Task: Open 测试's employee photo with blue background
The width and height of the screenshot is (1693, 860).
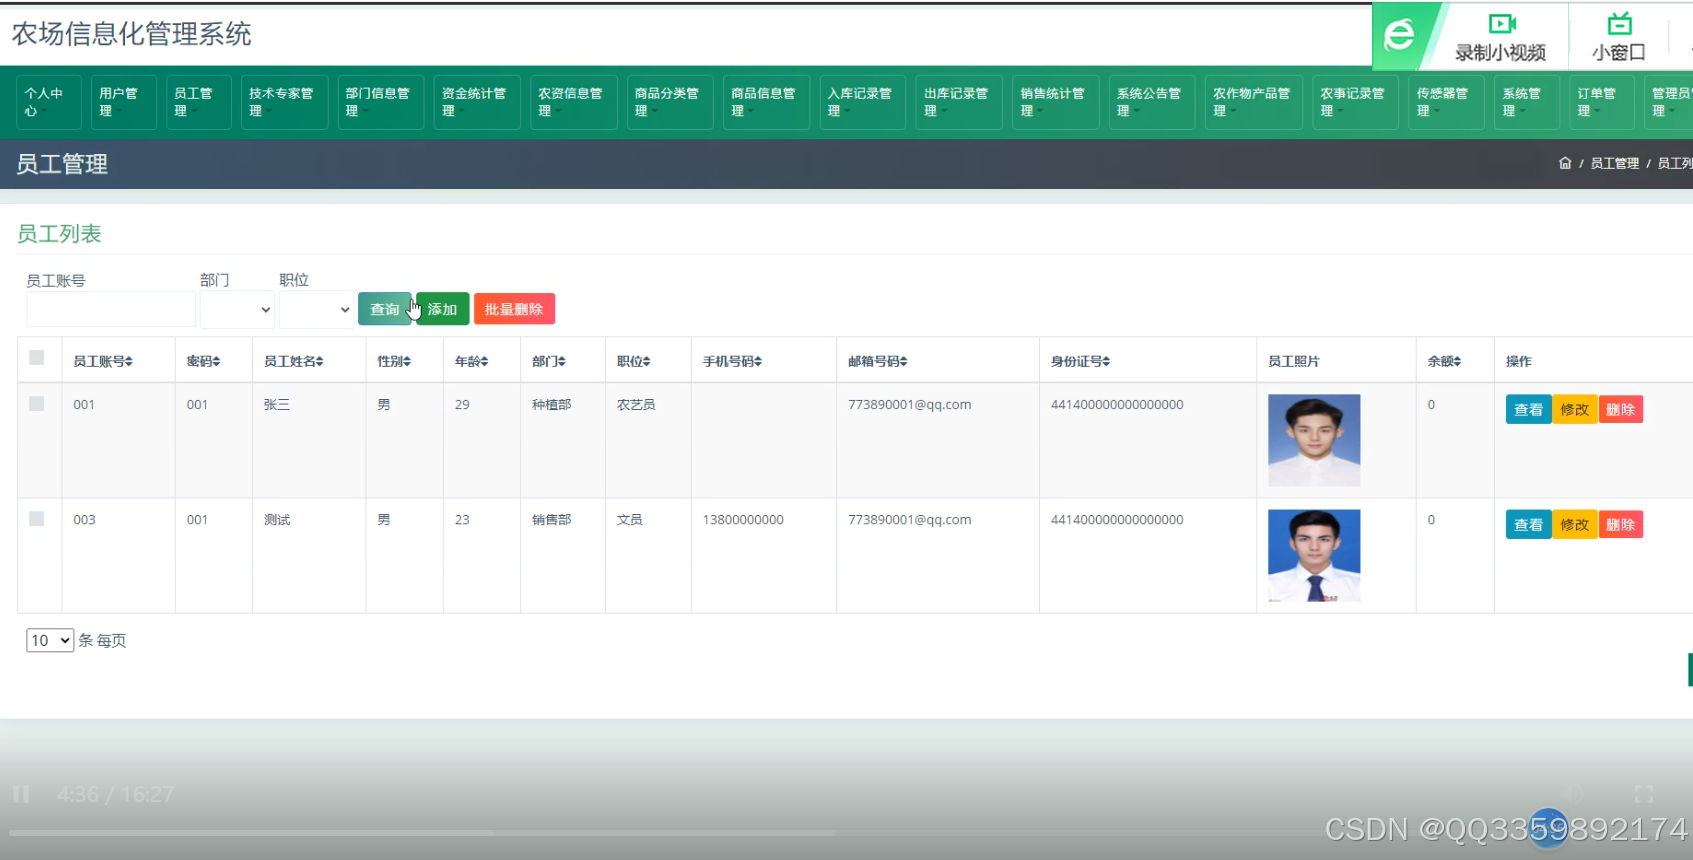Action: click(x=1314, y=555)
